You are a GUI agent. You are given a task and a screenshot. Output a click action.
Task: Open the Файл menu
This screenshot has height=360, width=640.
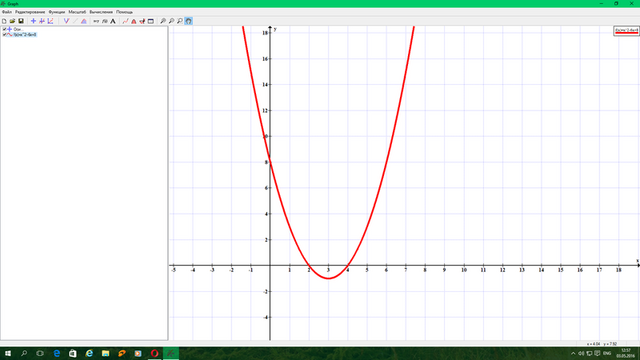(x=7, y=12)
